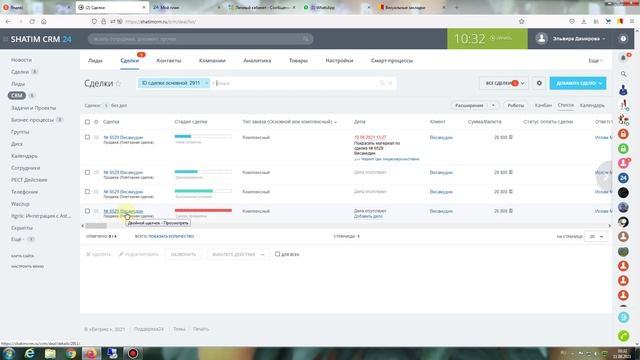Open the Смарт-процессы tab
This screenshot has width=640, height=360.
pos(392,60)
